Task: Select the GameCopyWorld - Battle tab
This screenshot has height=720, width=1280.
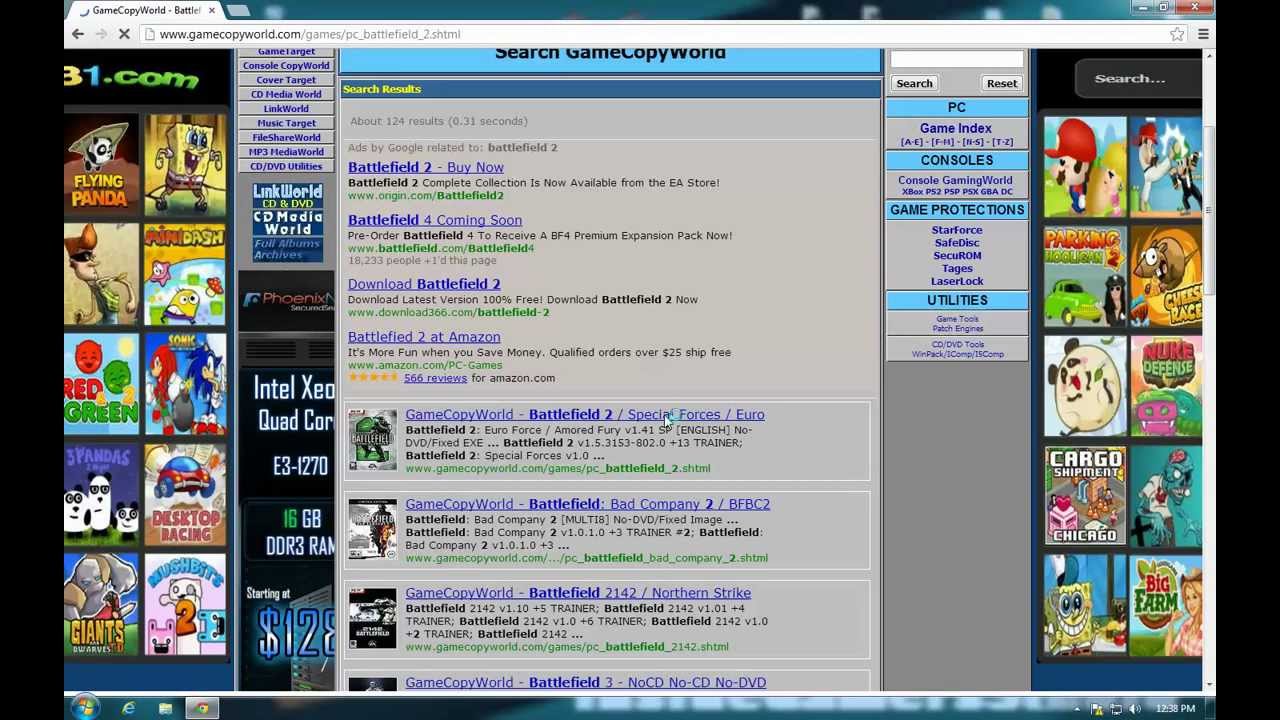Action: tap(146, 10)
